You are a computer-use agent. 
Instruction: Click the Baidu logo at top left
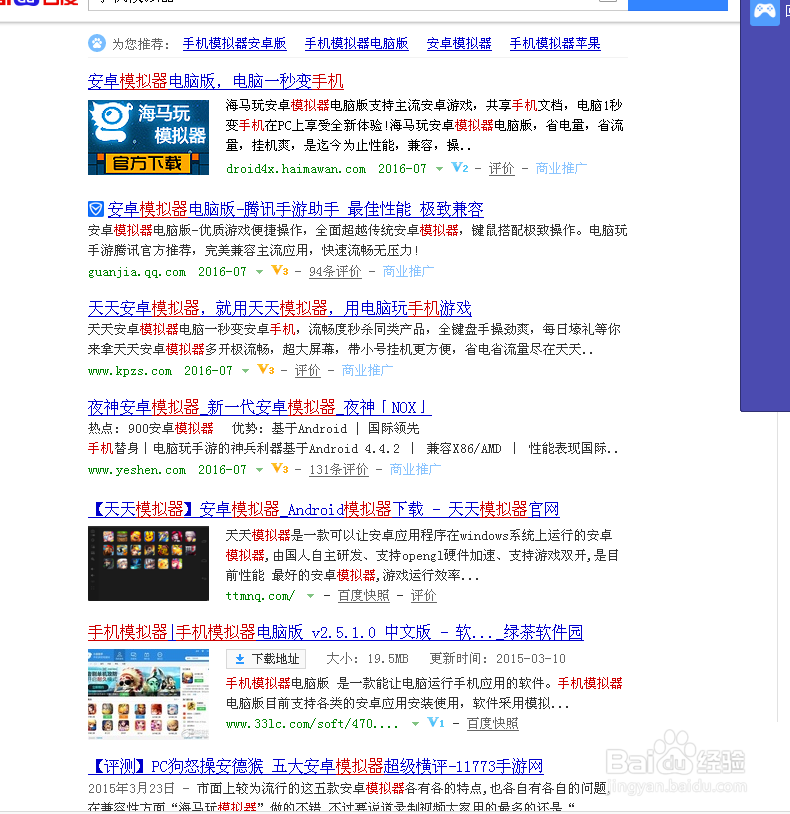point(39,3)
